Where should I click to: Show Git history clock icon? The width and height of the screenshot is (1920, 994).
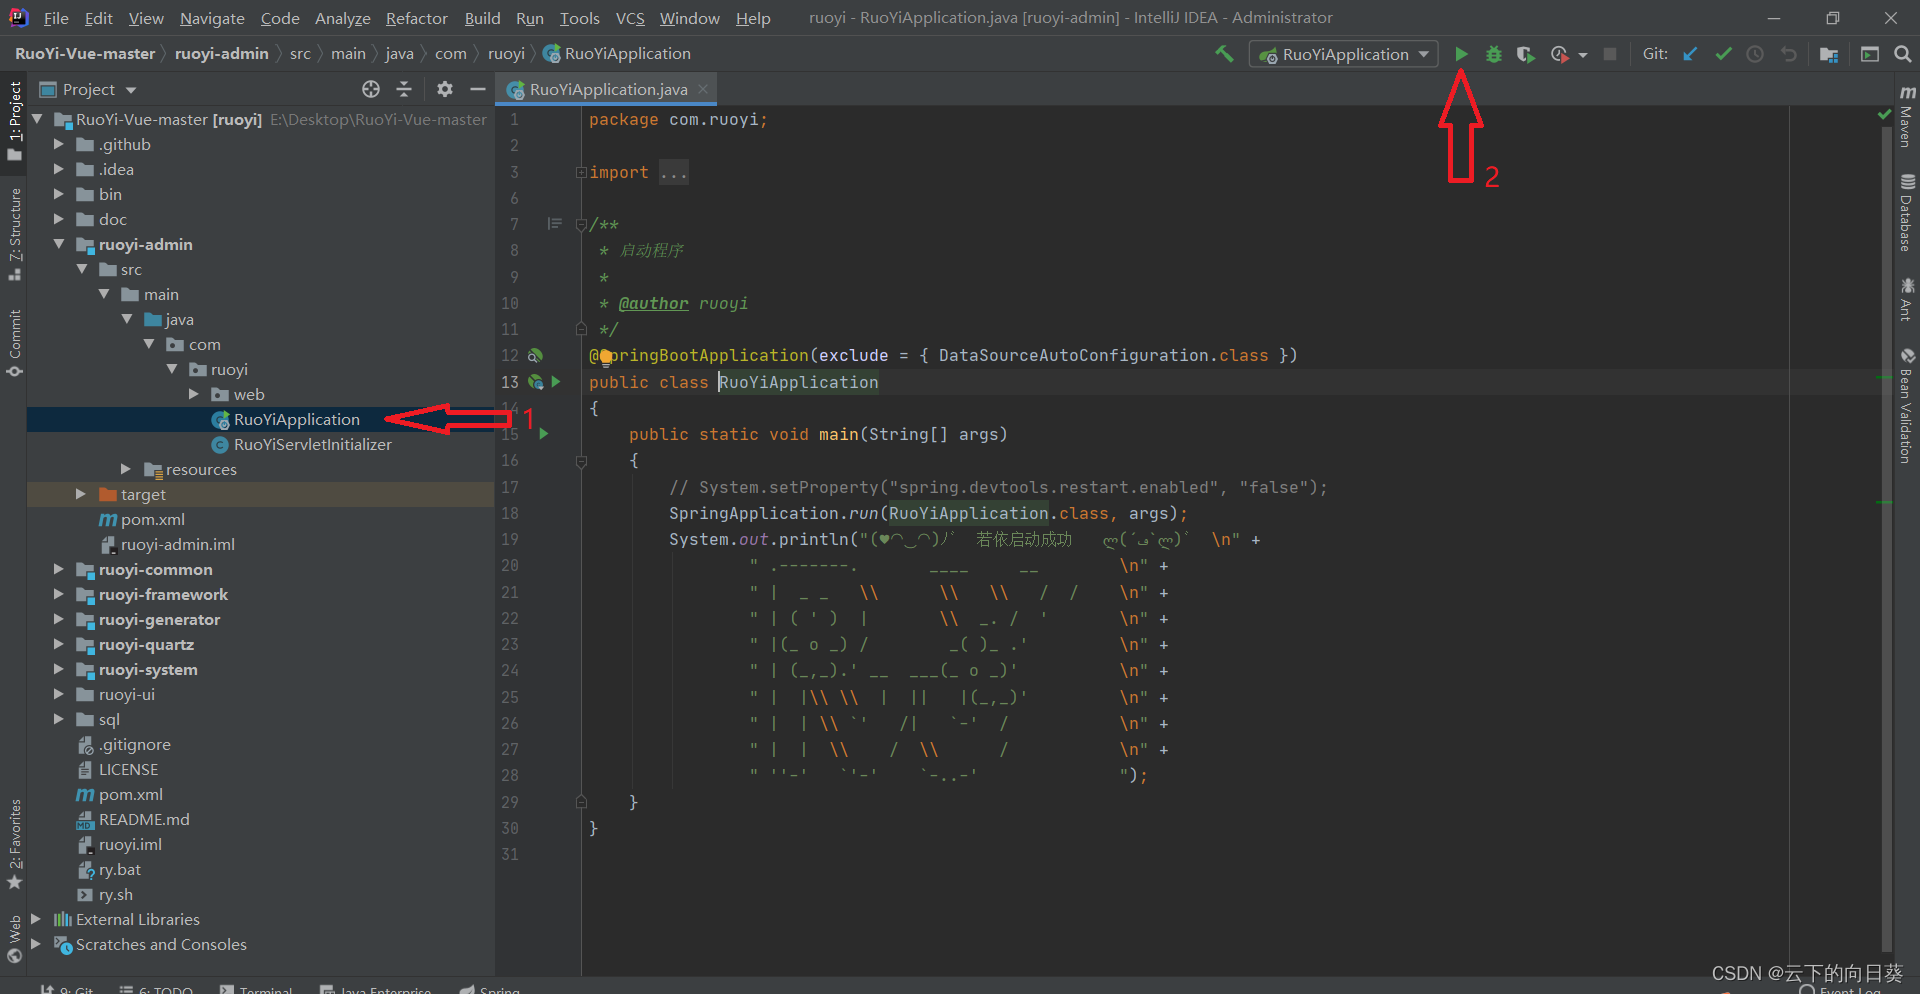(x=1755, y=54)
